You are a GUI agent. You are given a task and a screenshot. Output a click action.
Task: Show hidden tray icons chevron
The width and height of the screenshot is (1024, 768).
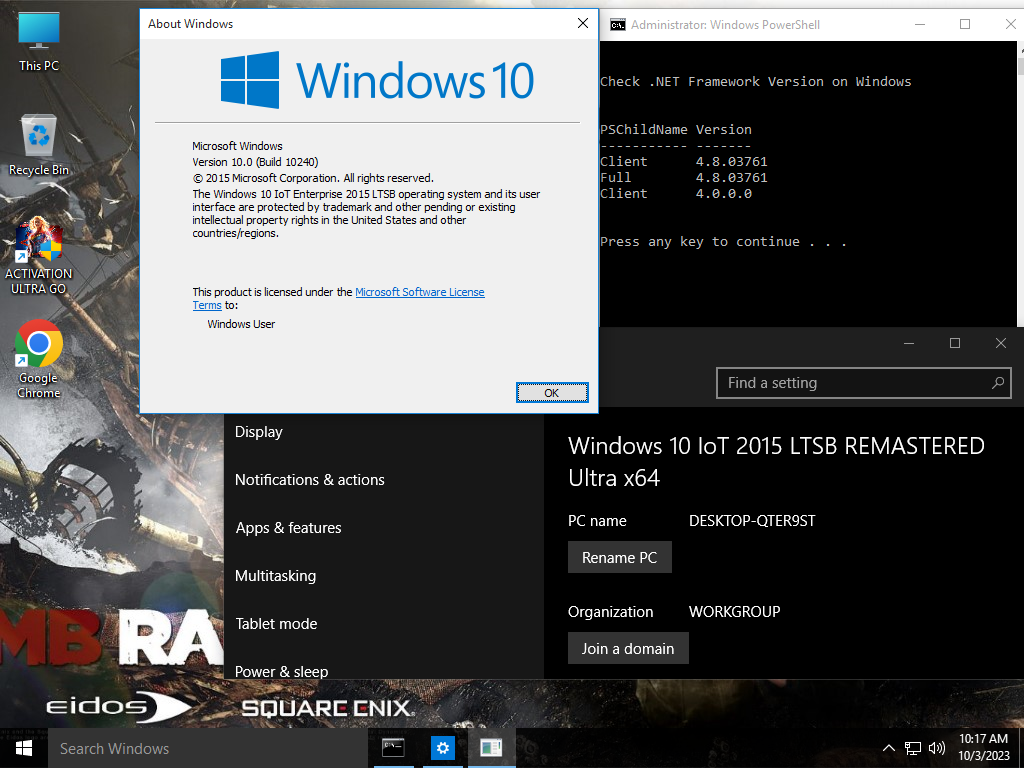(x=889, y=748)
